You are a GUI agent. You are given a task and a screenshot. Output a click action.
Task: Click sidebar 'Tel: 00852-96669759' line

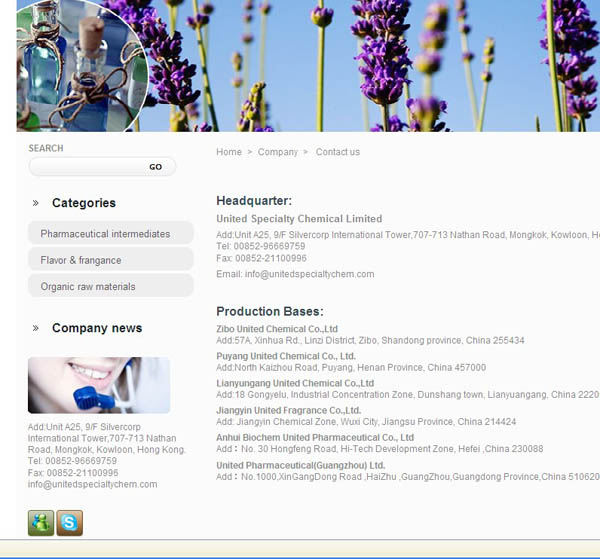[x=72, y=461]
